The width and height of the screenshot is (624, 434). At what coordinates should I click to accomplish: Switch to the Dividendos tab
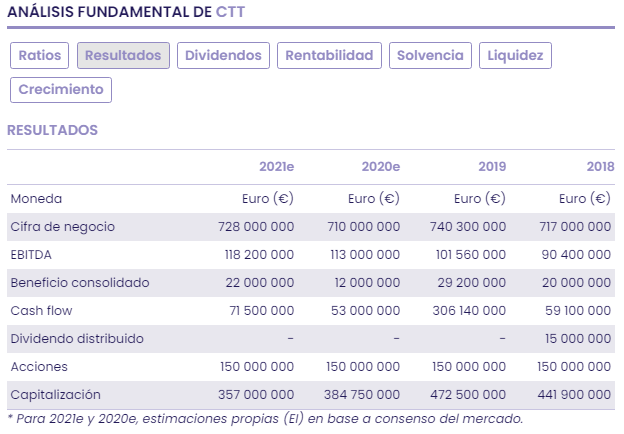point(223,56)
